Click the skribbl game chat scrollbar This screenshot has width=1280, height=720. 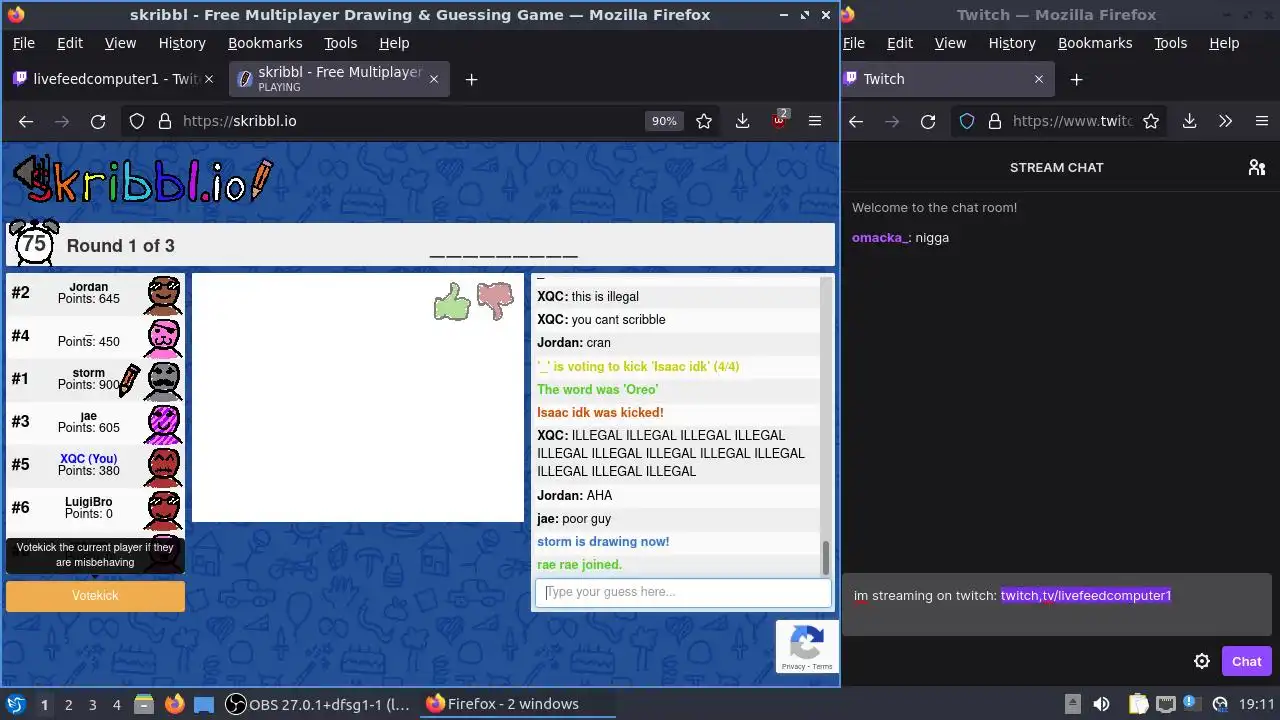click(x=826, y=558)
